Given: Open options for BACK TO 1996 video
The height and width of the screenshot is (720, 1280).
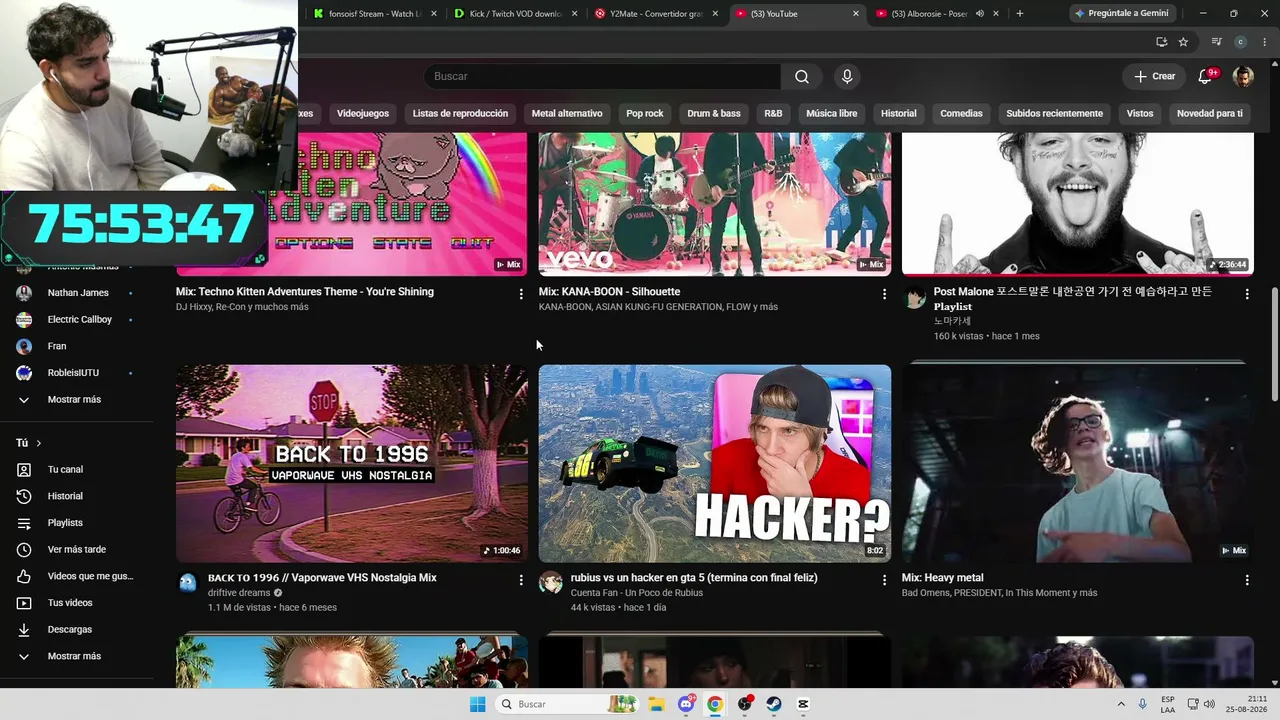Looking at the screenshot, I should click(x=521, y=580).
